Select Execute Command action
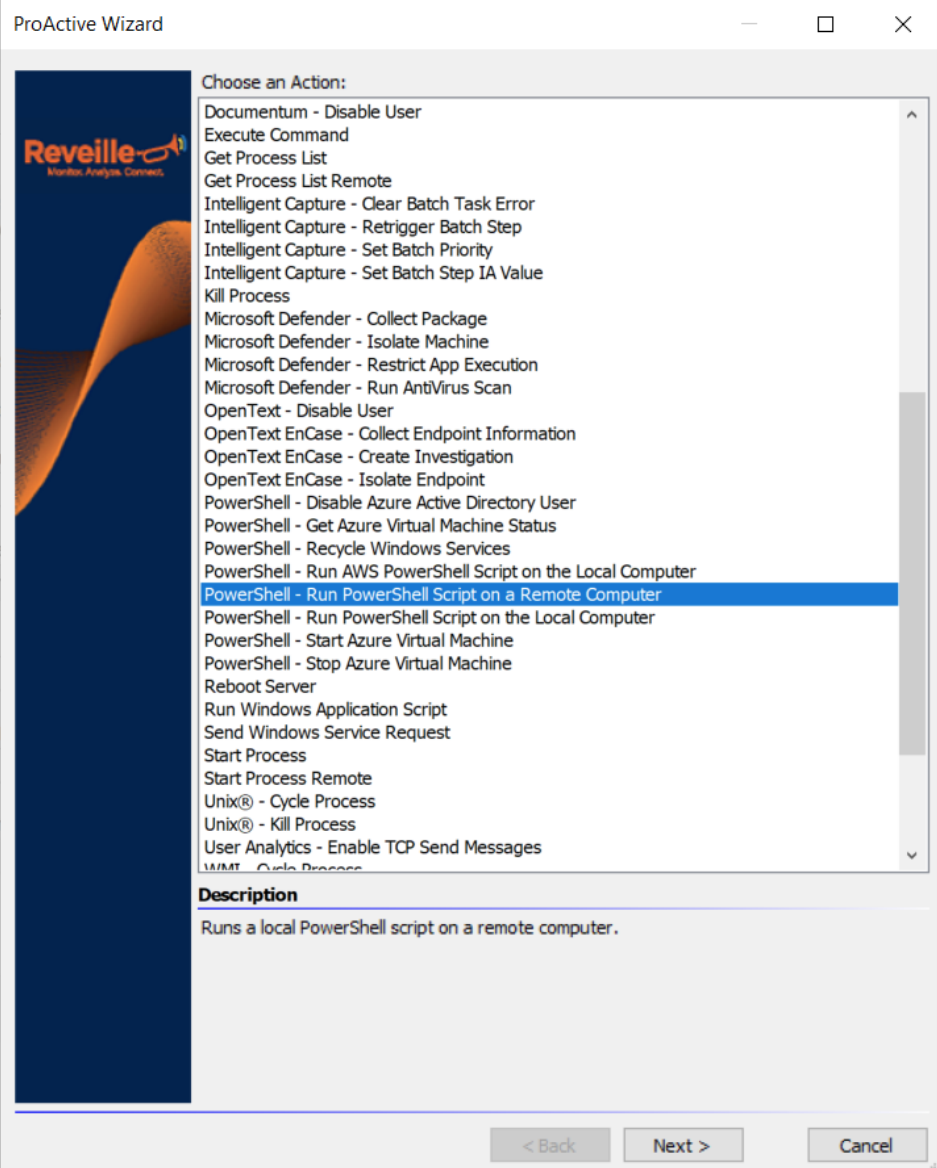The image size is (937, 1168). (x=549, y=135)
